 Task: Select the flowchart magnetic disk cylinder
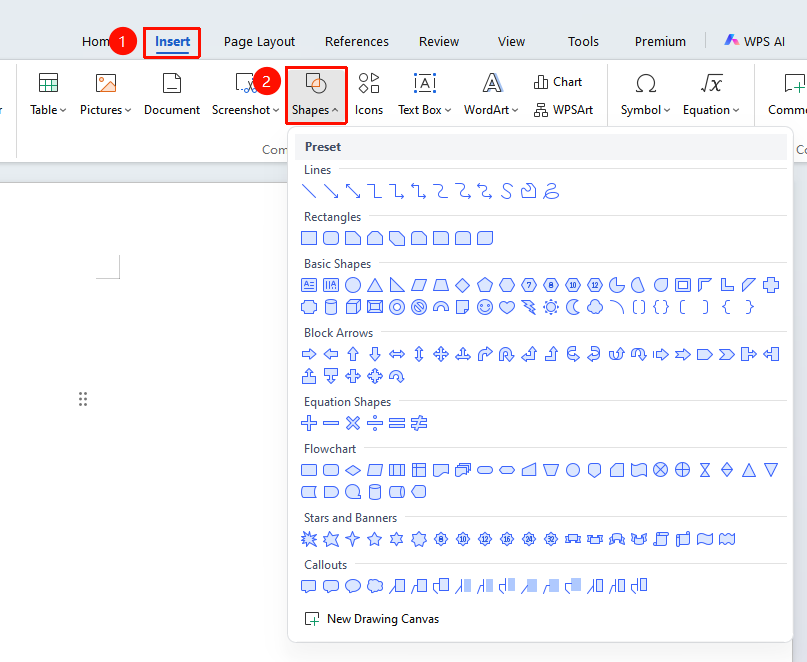[375, 492]
